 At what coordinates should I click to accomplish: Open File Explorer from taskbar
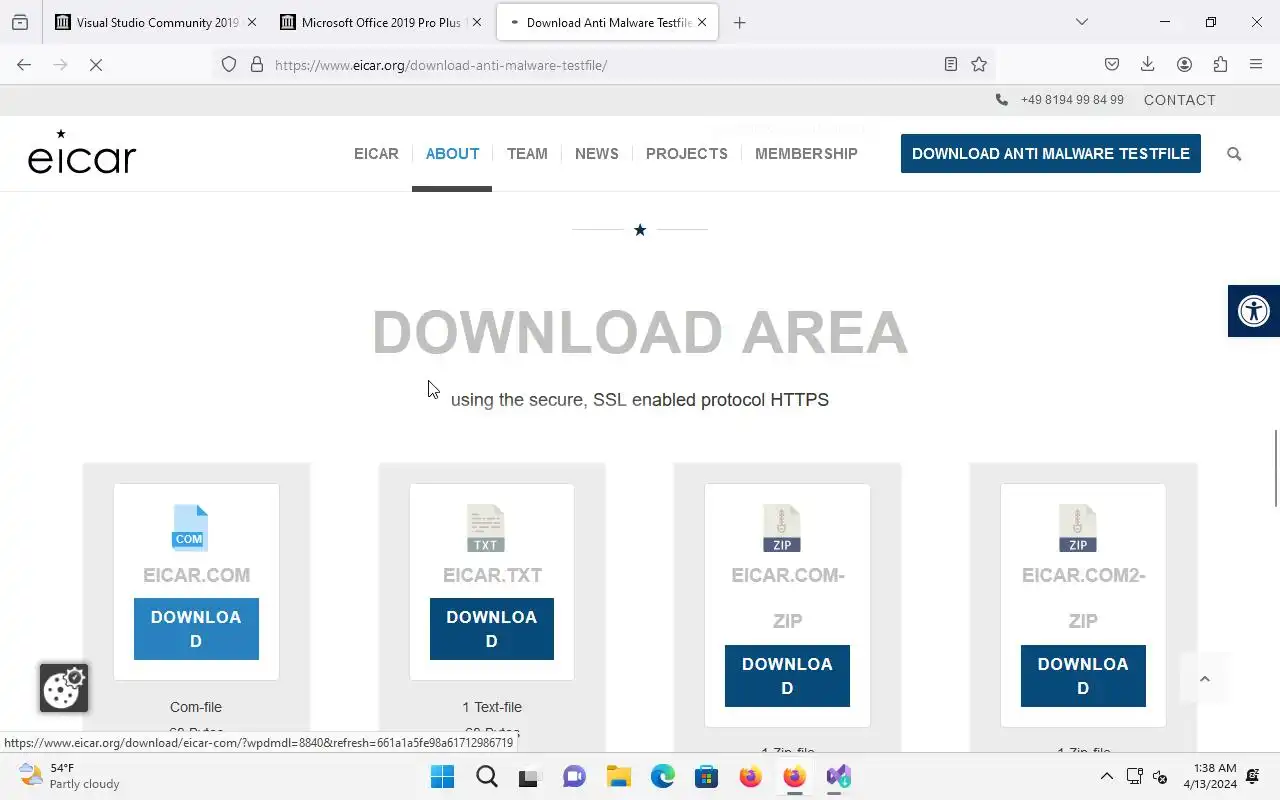point(618,777)
